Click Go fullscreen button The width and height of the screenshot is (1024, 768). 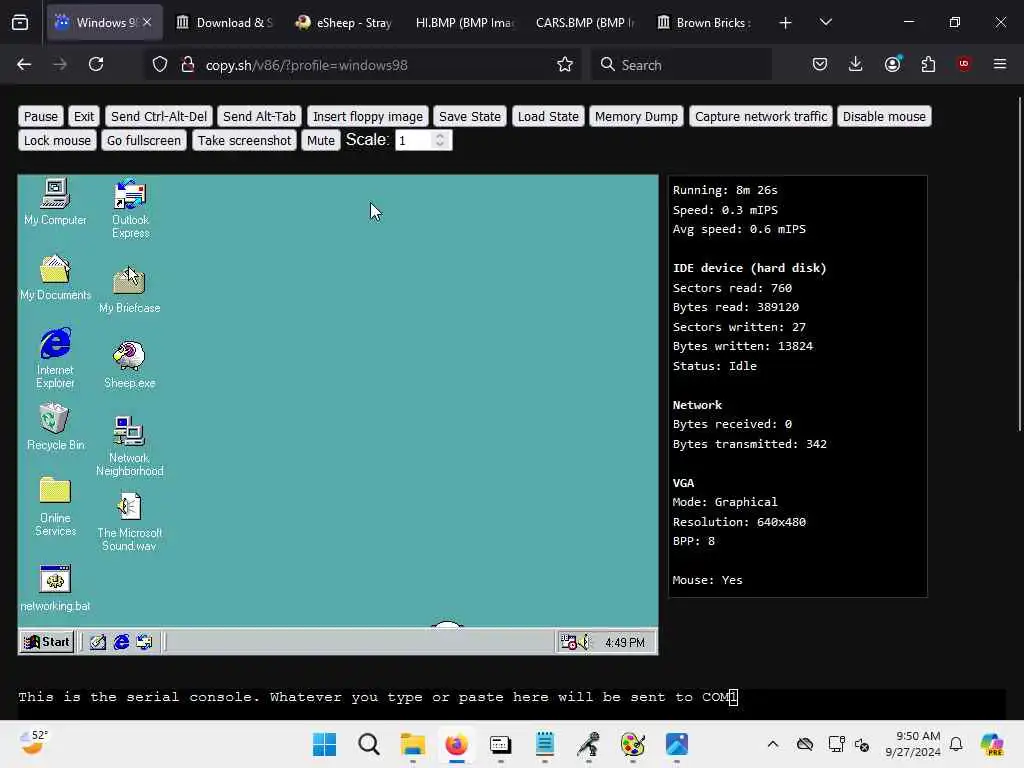(144, 140)
